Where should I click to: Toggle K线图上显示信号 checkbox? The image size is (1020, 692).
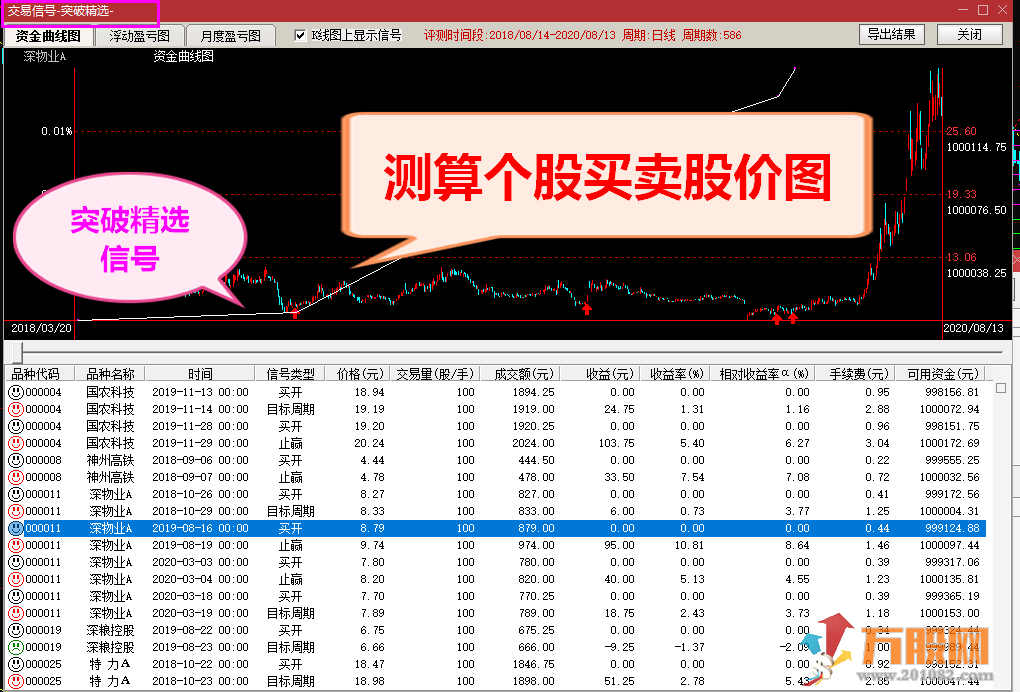coord(300,35)
